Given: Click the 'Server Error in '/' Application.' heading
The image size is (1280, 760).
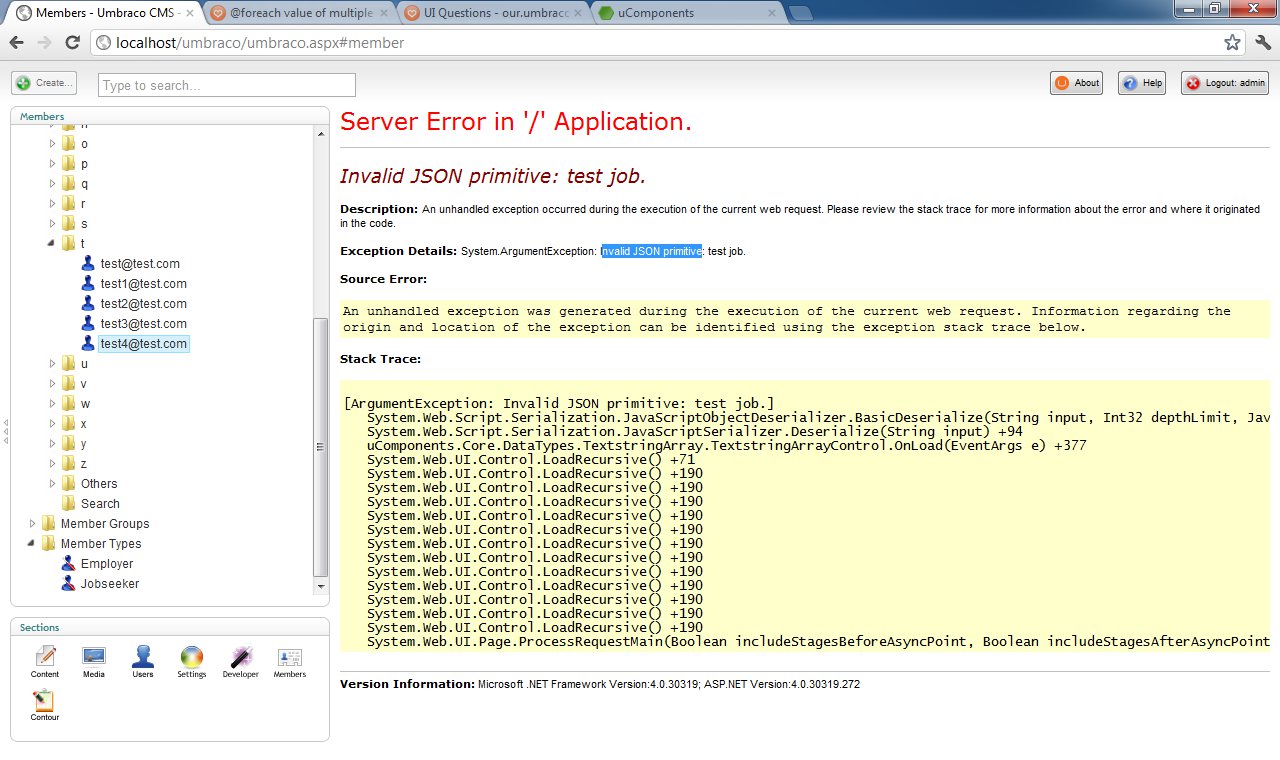Looking at the screenshot, I should coord(516,122).
